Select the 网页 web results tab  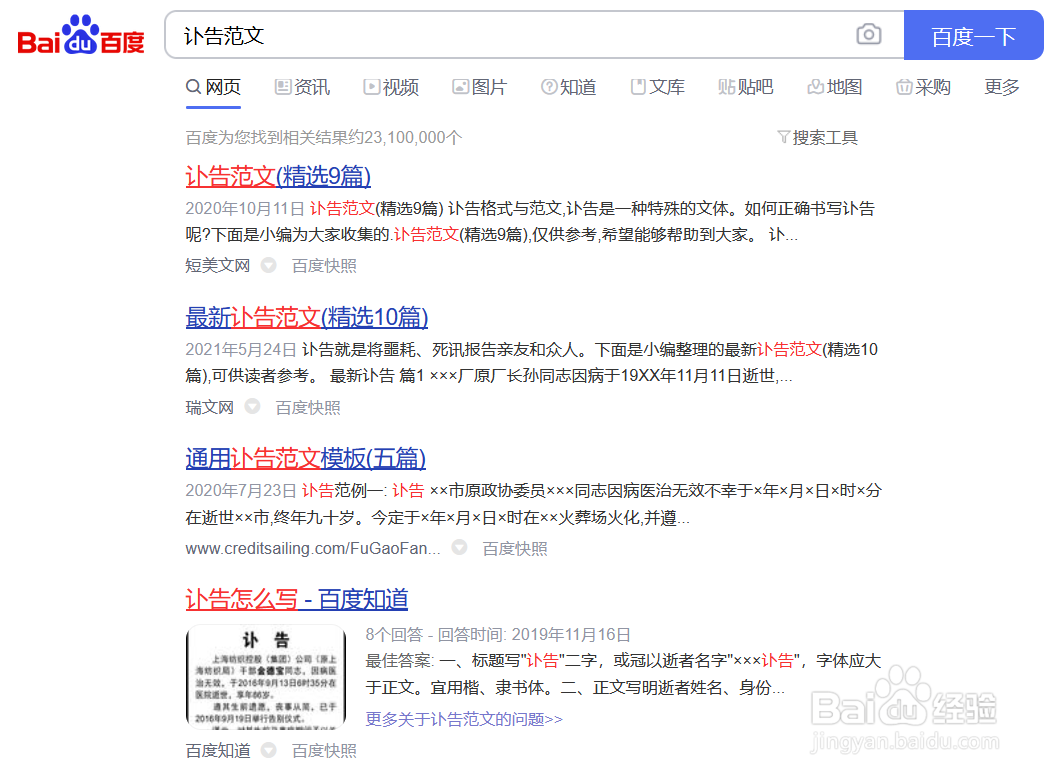pos(213,87)
